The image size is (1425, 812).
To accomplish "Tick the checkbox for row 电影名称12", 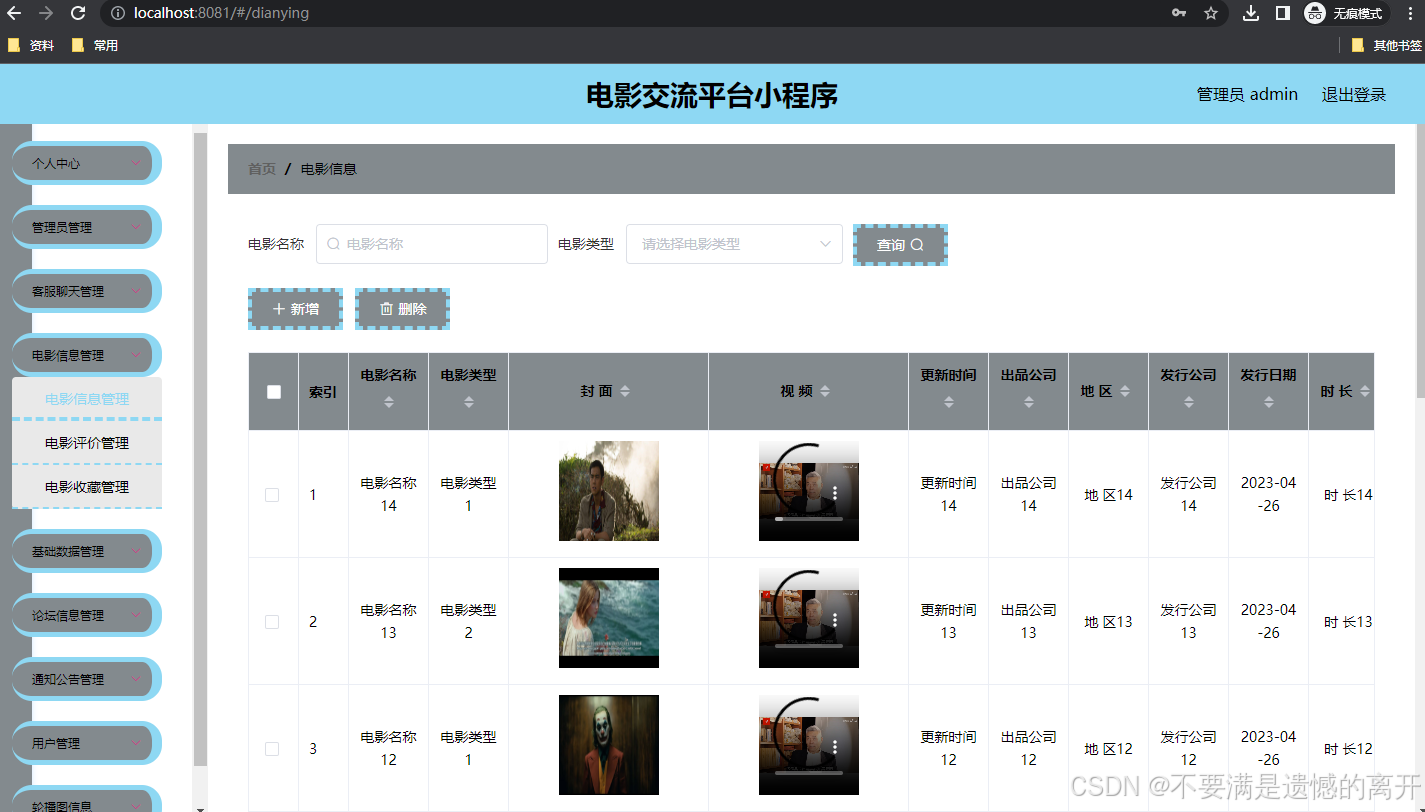I will [x=272, y=749].
